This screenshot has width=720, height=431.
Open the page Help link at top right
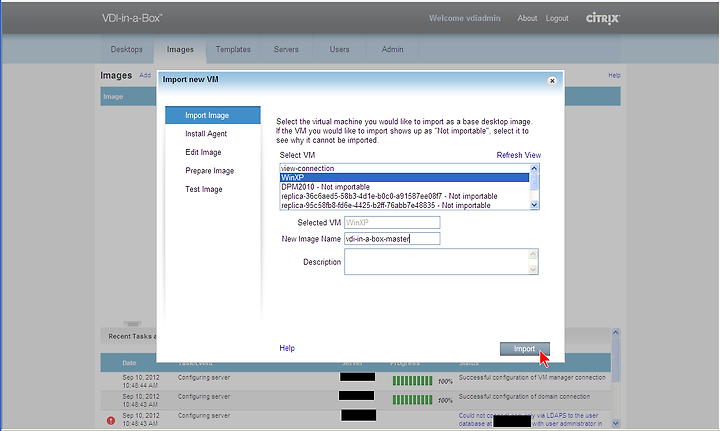[x=614, y=75]
